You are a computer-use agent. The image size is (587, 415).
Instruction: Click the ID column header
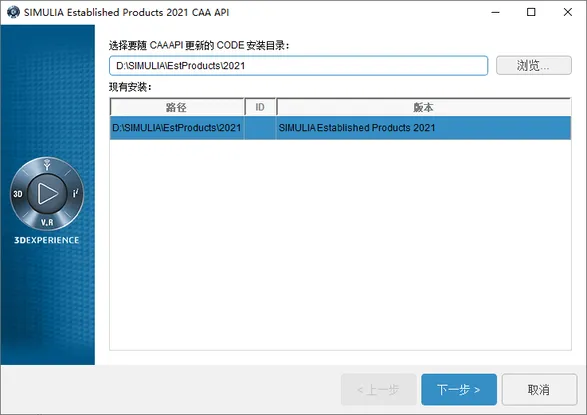(x=260, y=107)
